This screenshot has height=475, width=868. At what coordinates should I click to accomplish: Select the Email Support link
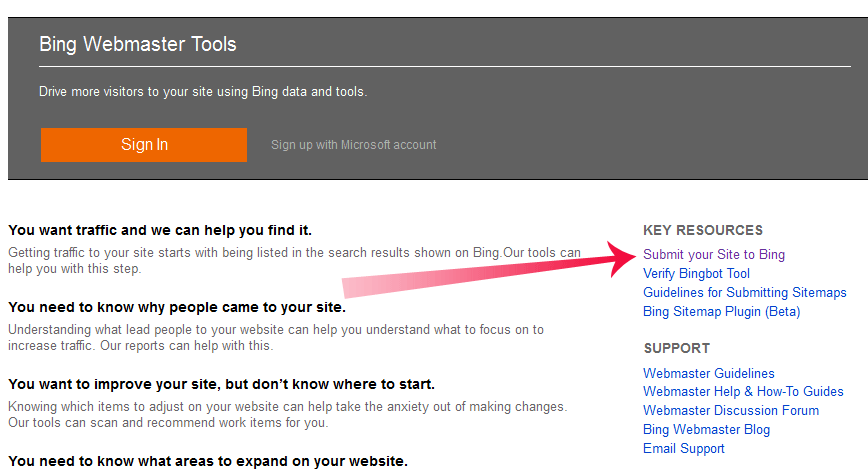pos(684,448)
